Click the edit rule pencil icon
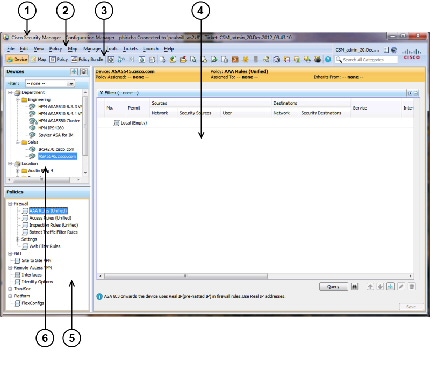 click(401, 287)
